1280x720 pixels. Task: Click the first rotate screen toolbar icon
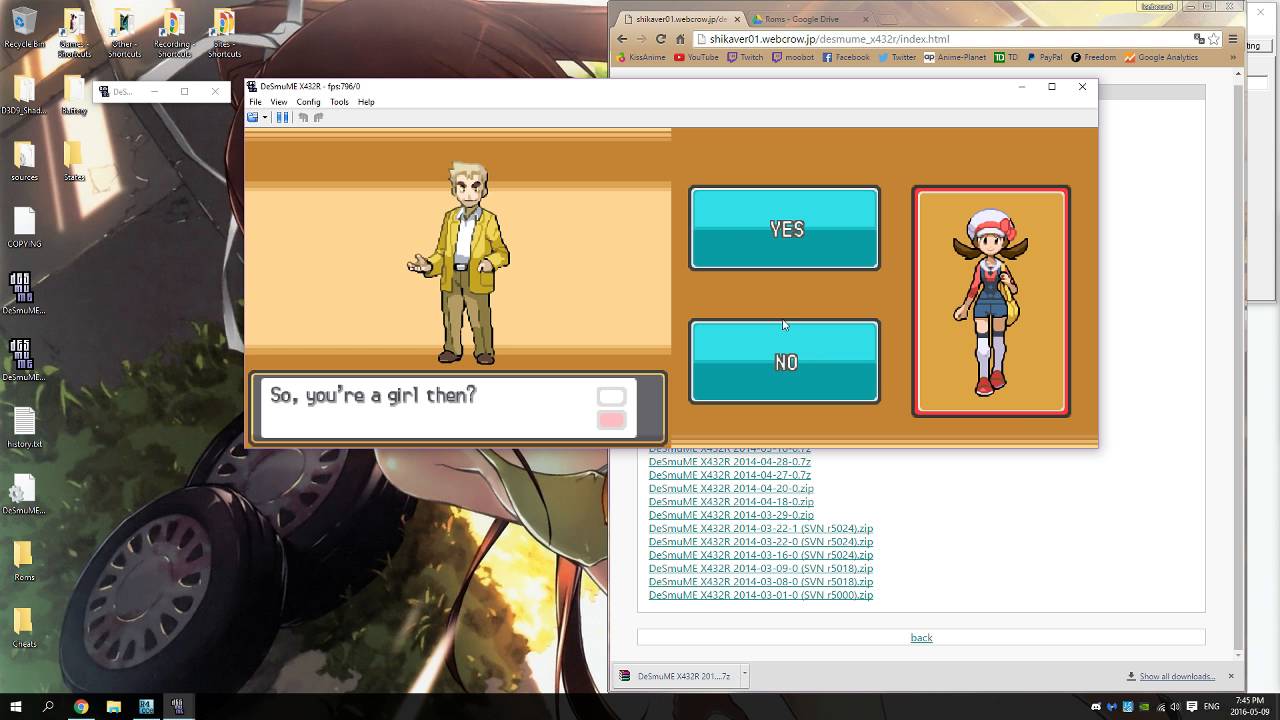303,117
